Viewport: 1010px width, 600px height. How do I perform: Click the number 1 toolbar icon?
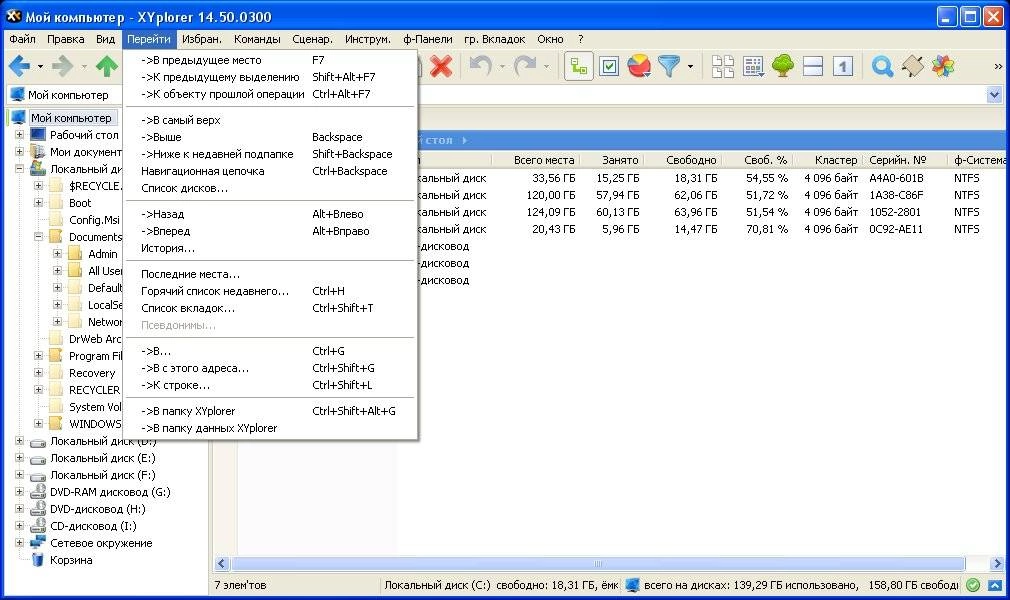click(x=843, y=66)
